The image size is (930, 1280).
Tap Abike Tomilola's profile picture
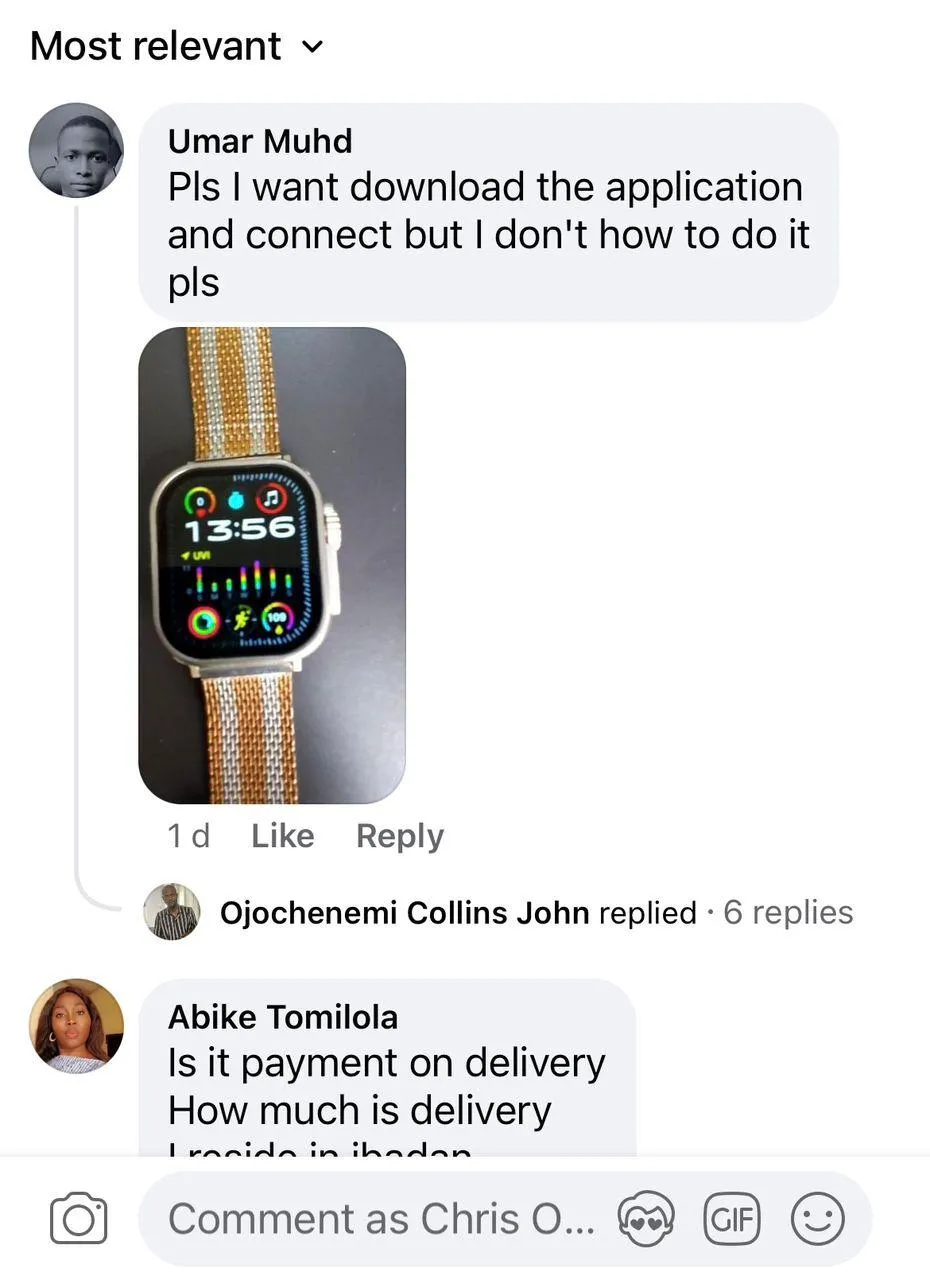(76, 1026)
